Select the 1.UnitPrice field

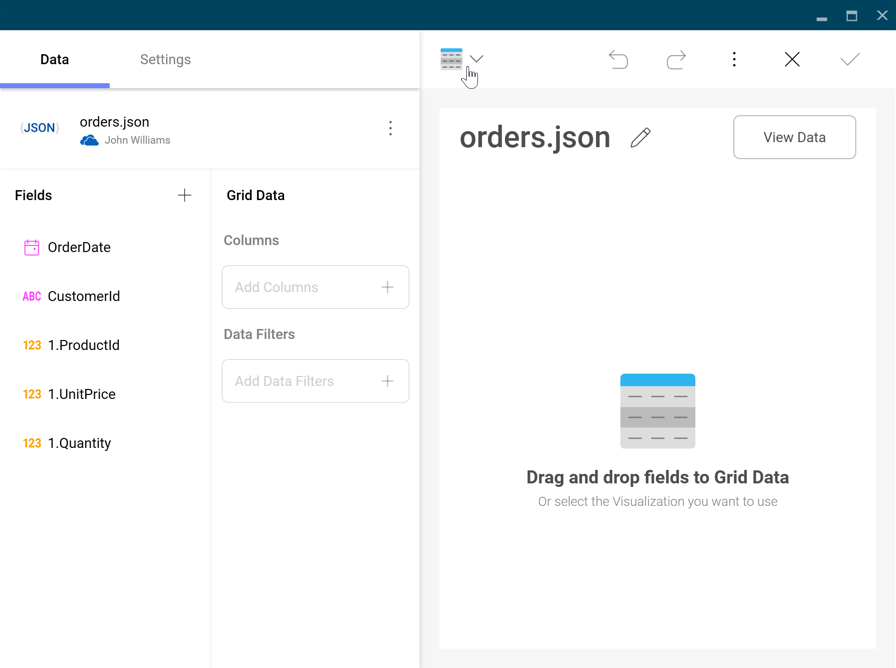(x=81, y=394)
